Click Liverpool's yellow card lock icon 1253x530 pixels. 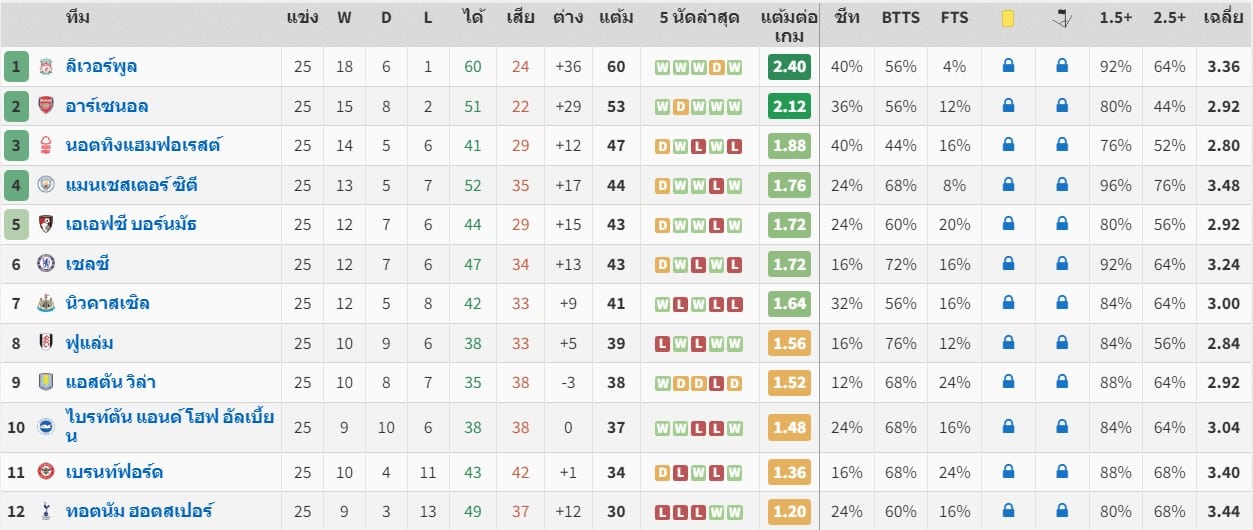[1008, 66]
